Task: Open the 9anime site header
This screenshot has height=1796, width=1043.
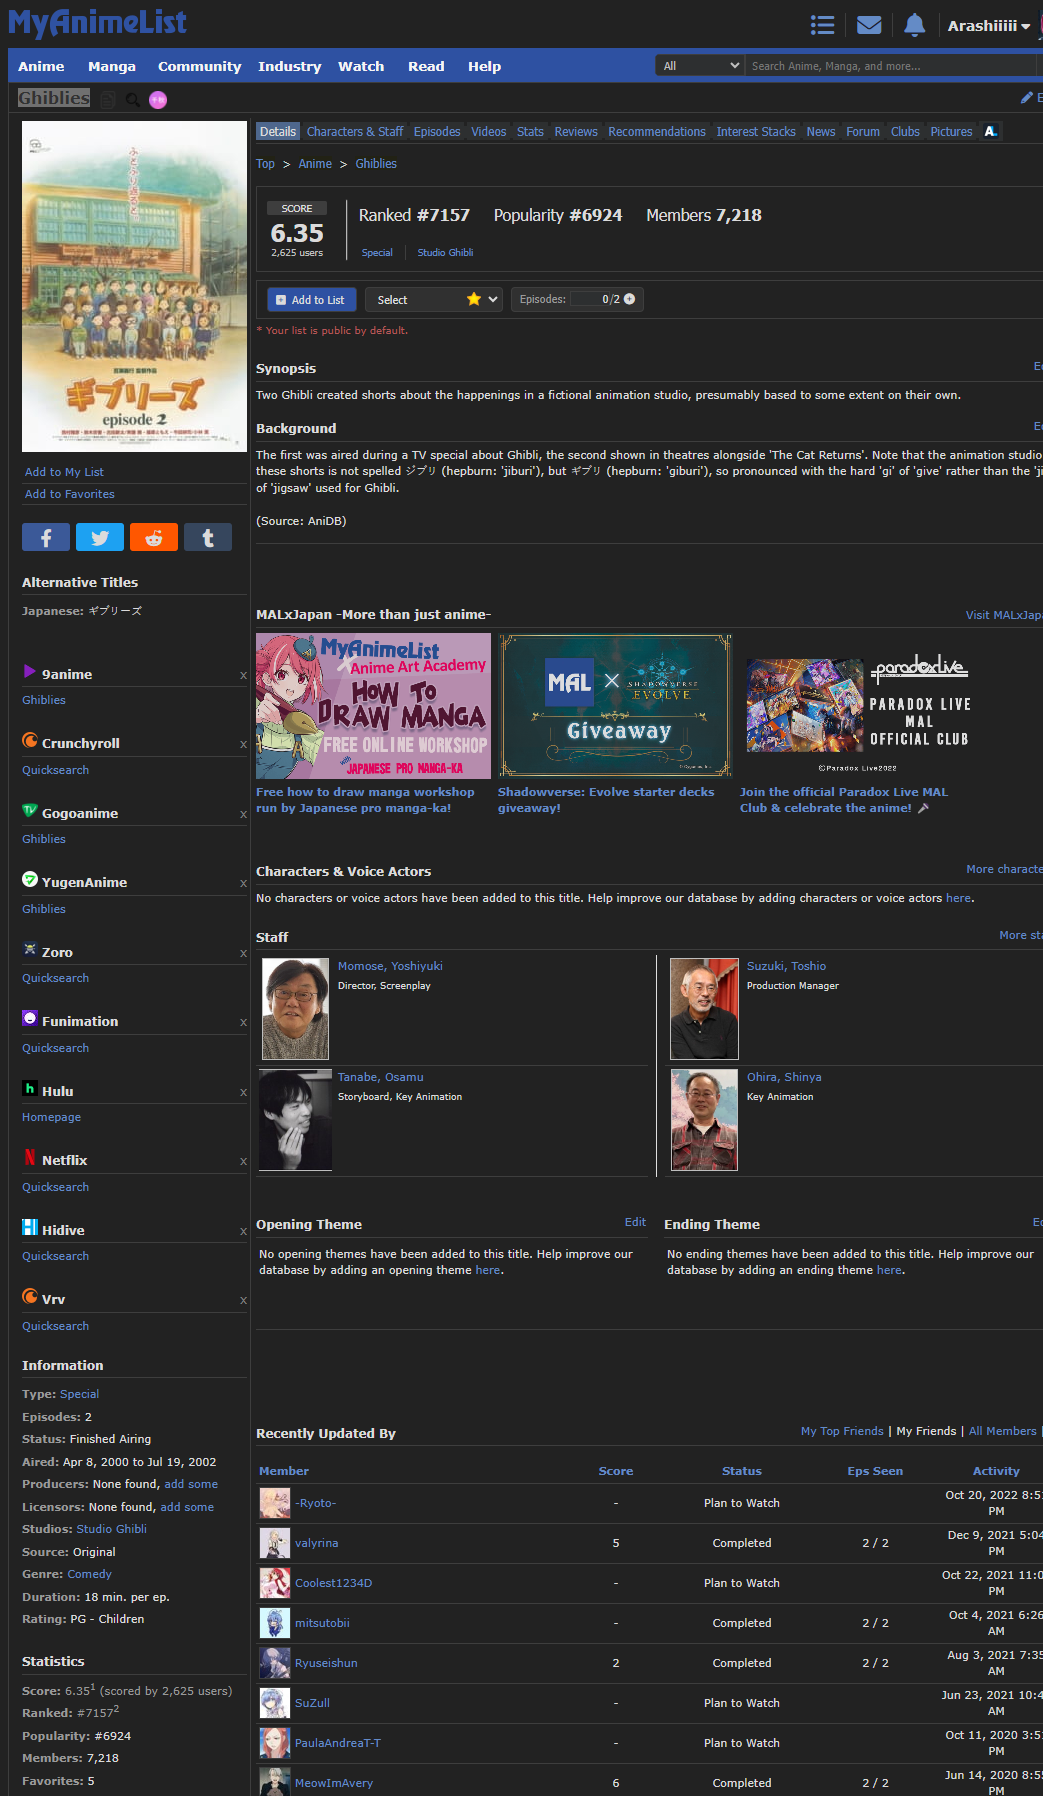Action: point(66,674)
